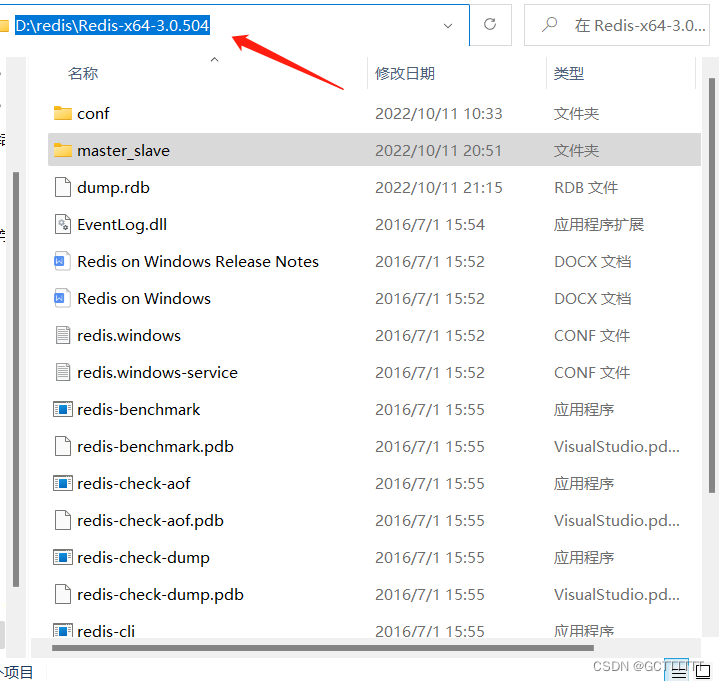This screenshot has width=719, height=681.
Task: Click the search magnifier icon
Action: (x=549, y=24)
